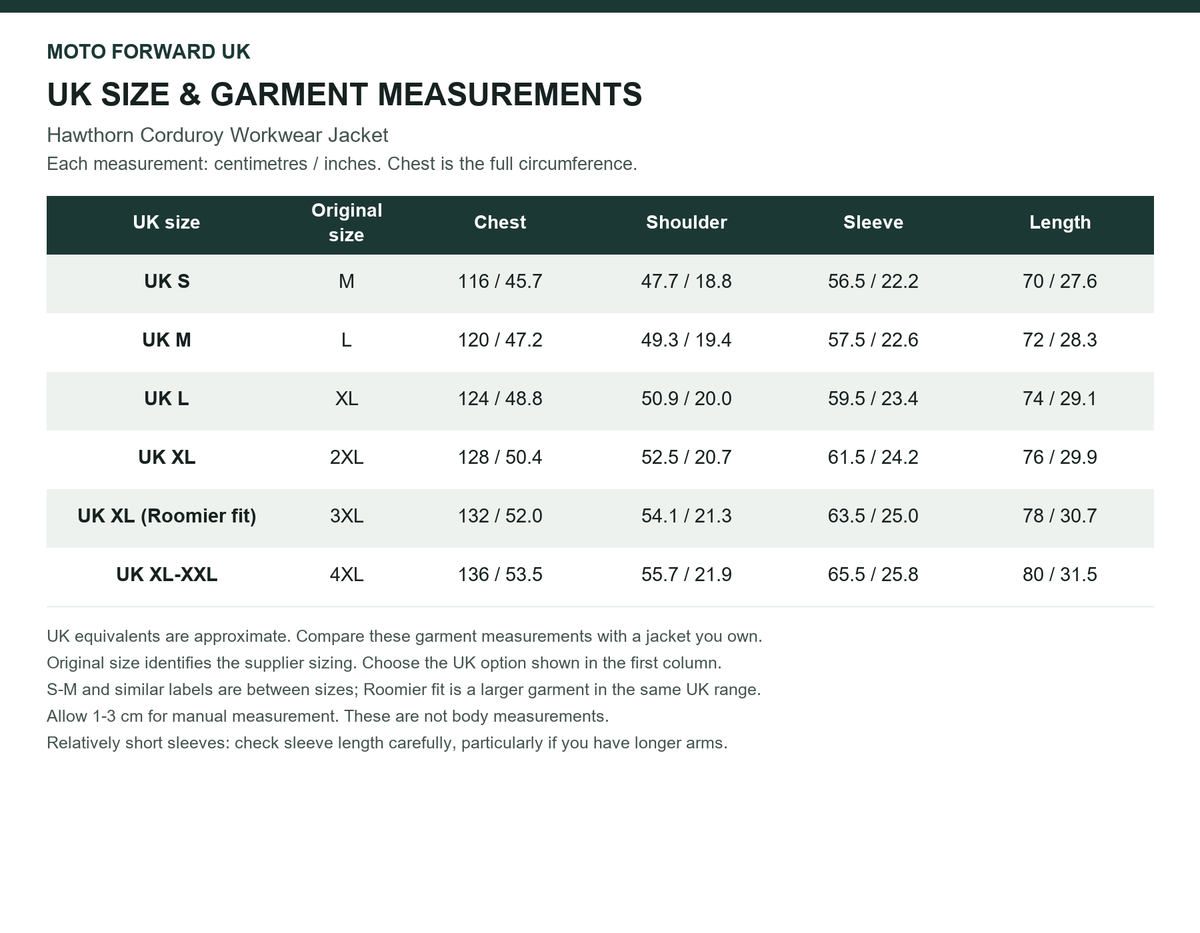Screen dimensions: 1200x933
Task: Click original size 3XL cell
Action: [x=346, y=516]
